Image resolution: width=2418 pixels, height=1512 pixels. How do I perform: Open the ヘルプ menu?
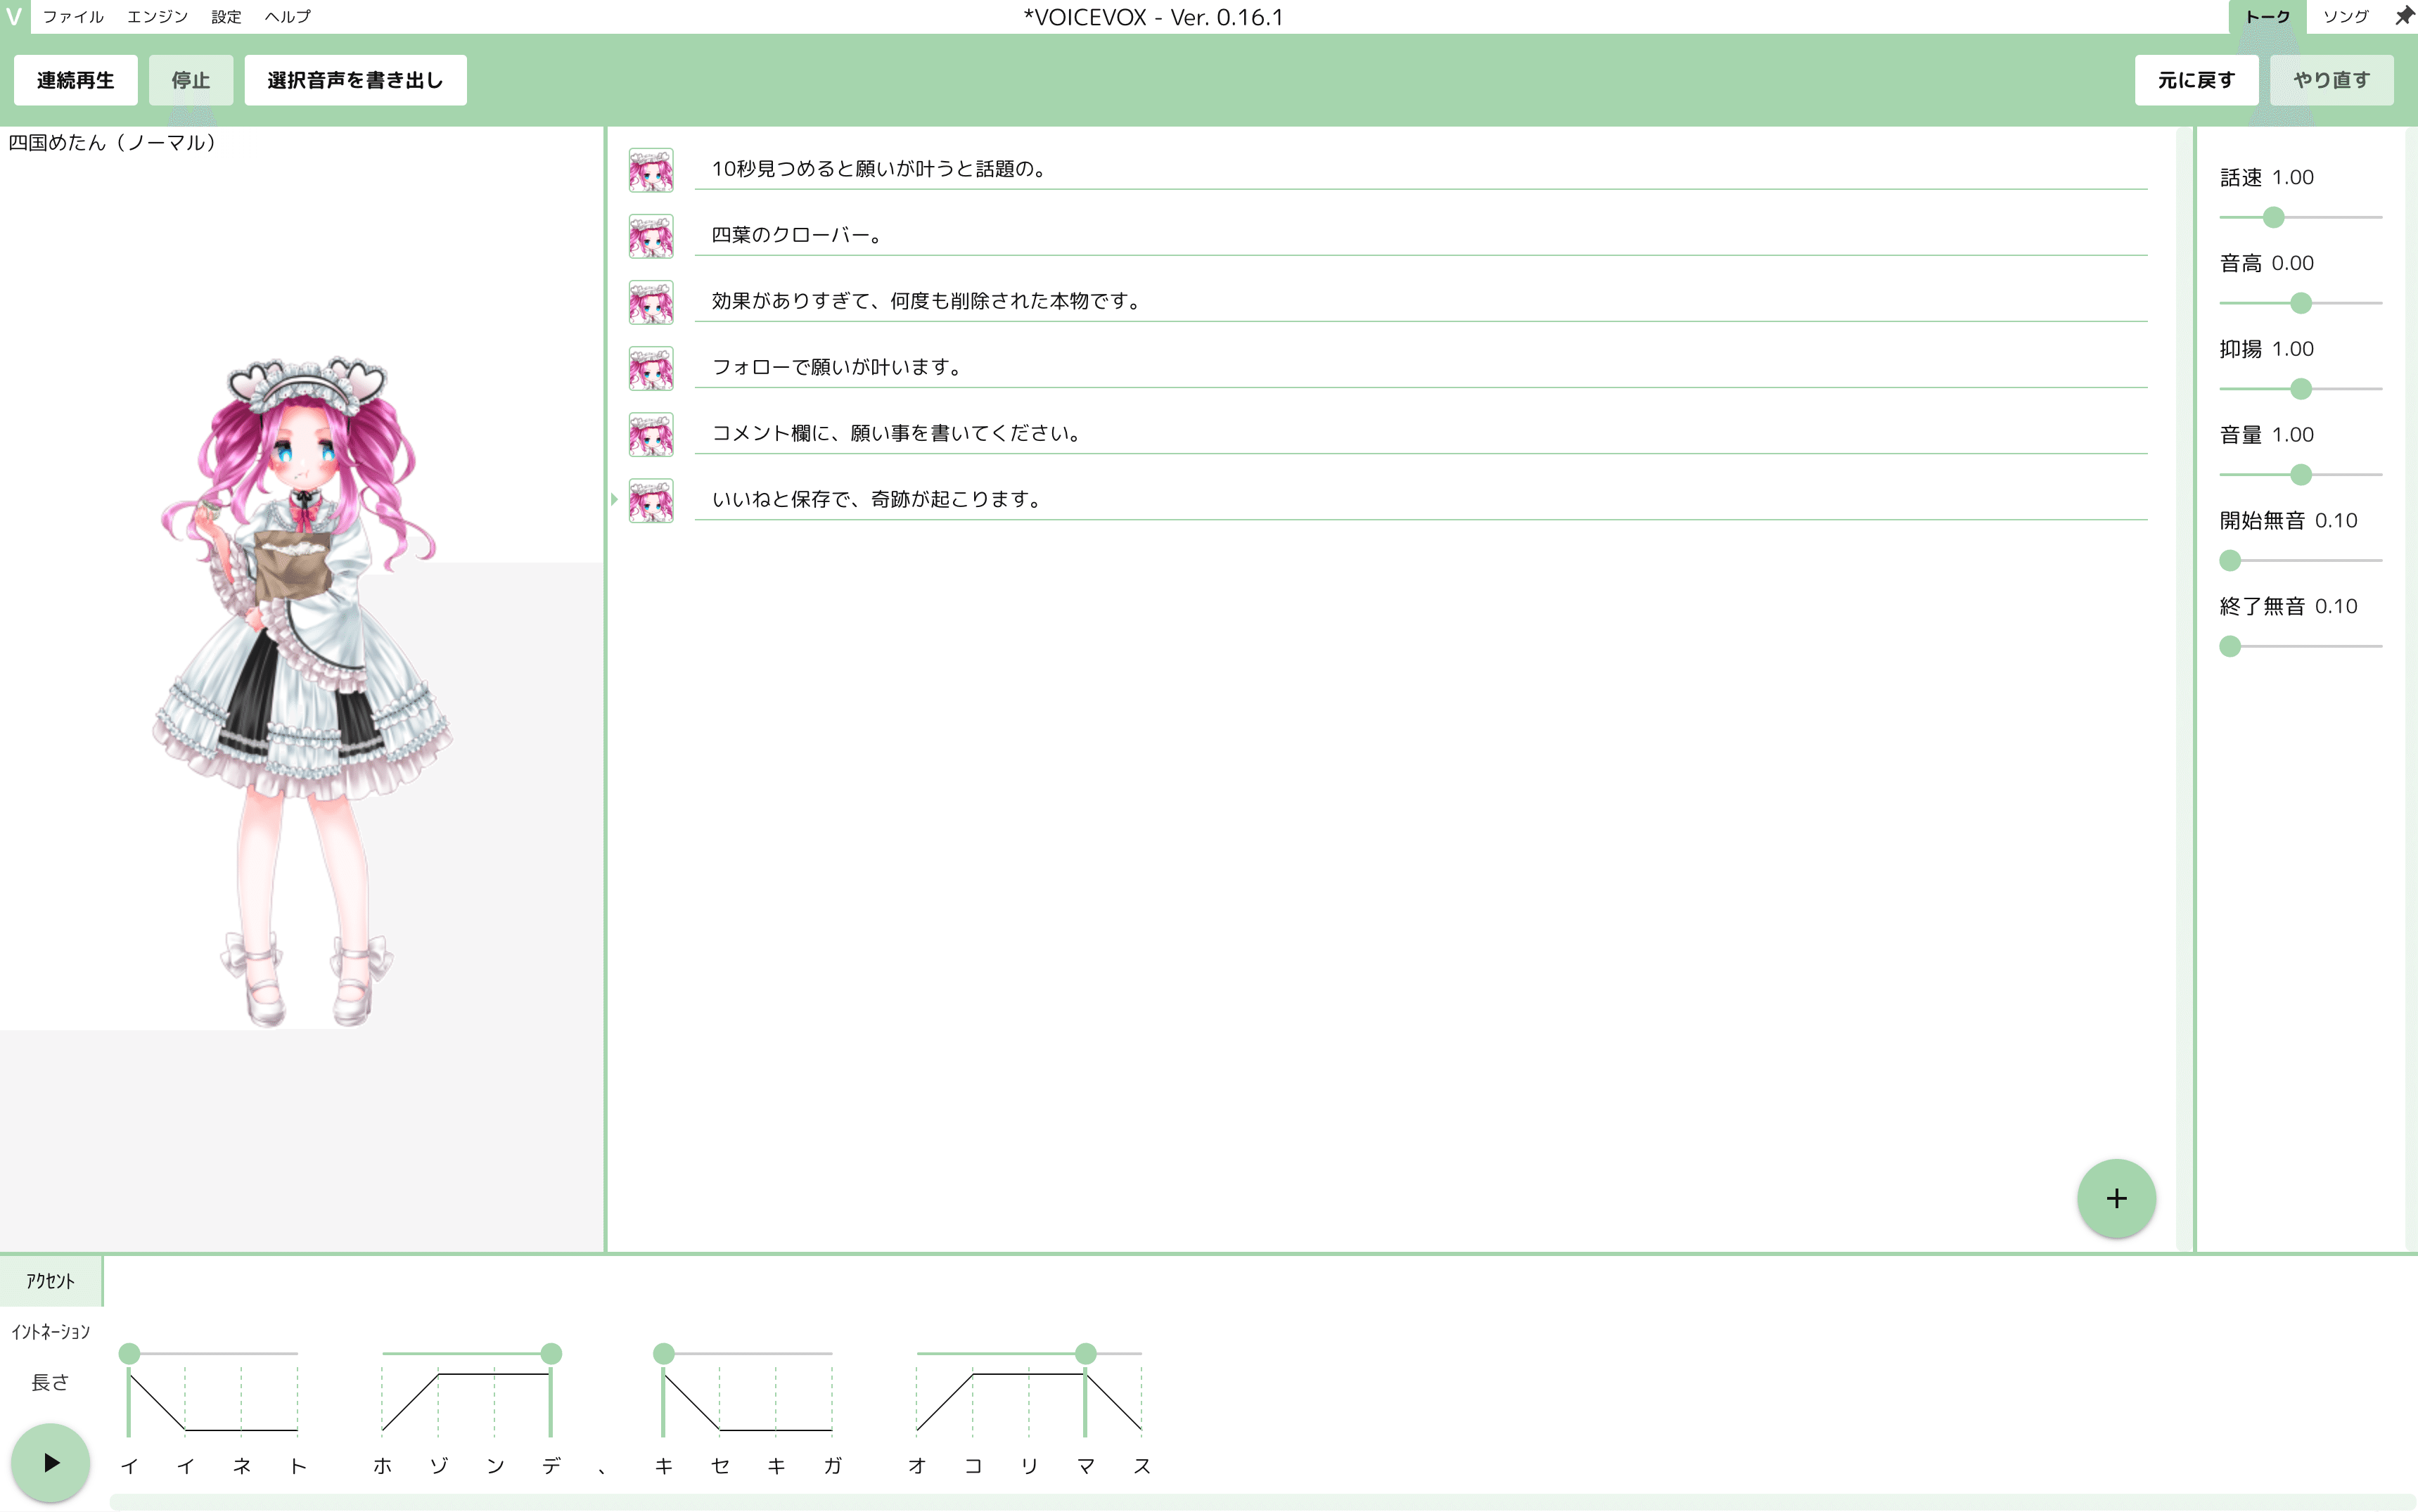[288, 16]
